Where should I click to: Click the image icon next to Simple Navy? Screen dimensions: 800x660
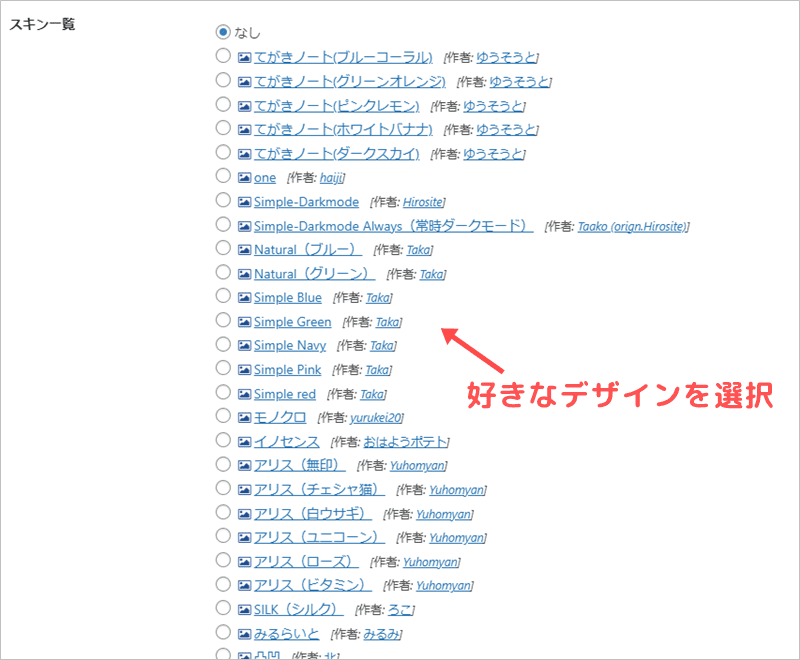click(x=245, y=345)
